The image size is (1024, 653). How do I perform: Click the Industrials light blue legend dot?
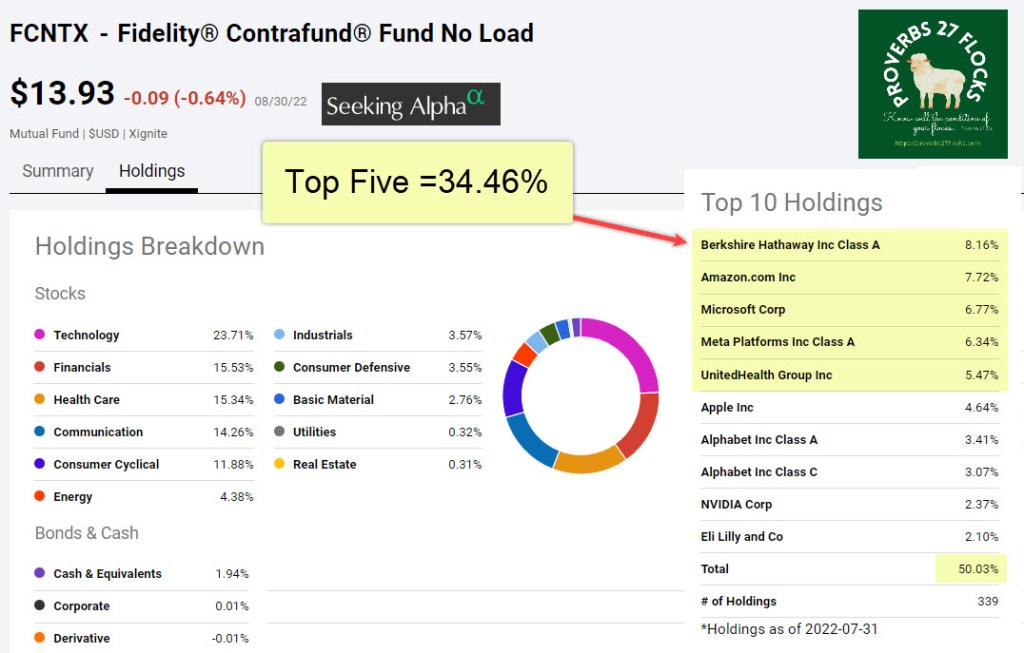(x=279, y=335)
